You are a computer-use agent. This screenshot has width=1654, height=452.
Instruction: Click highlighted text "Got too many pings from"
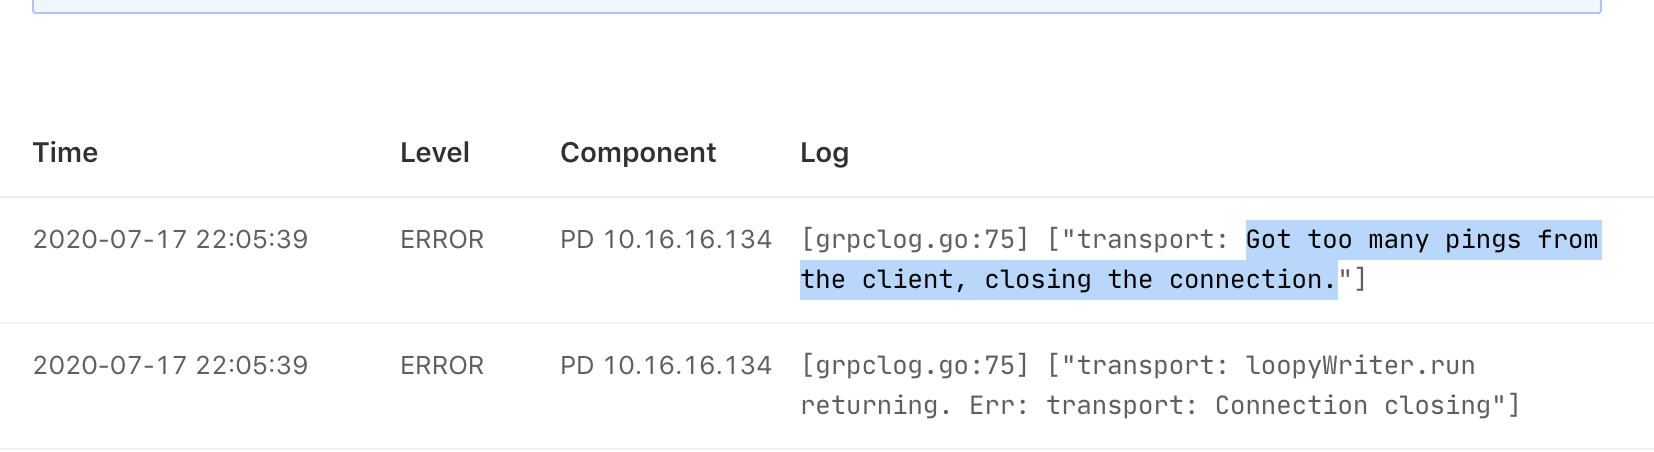coord(1421,240)
